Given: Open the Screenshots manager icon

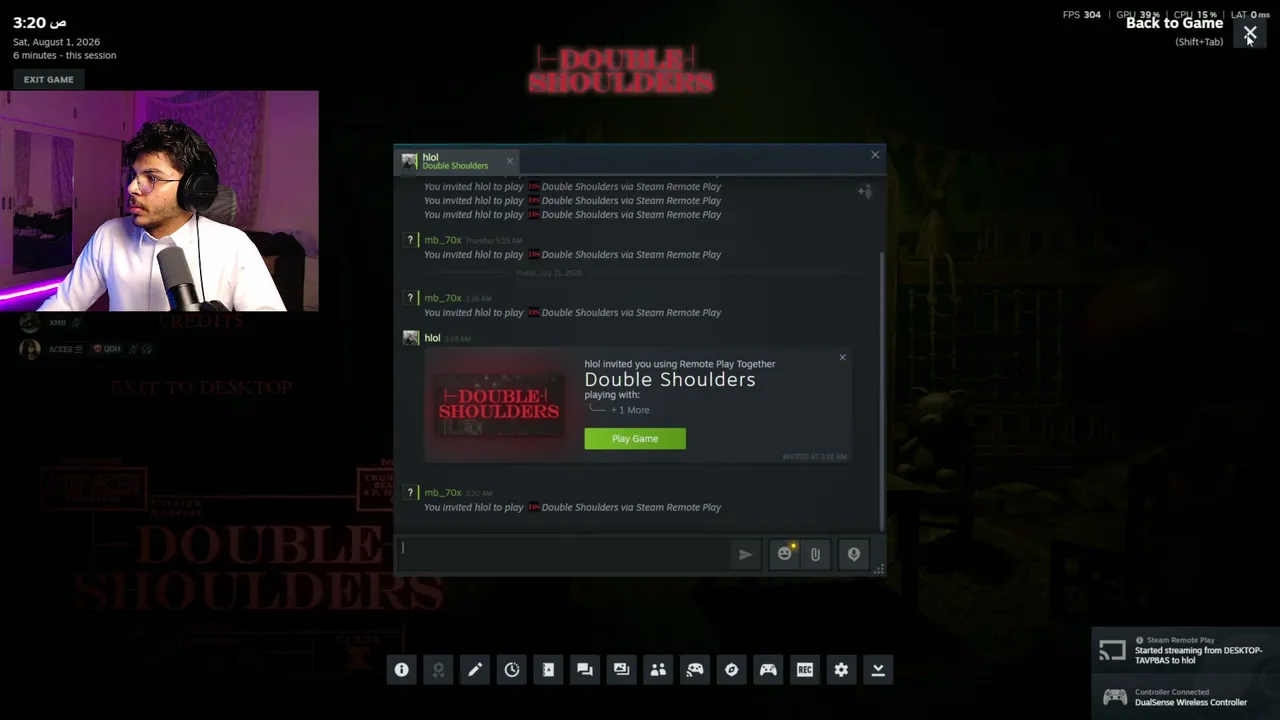Looking at the screenshot, I should [621, 670].
